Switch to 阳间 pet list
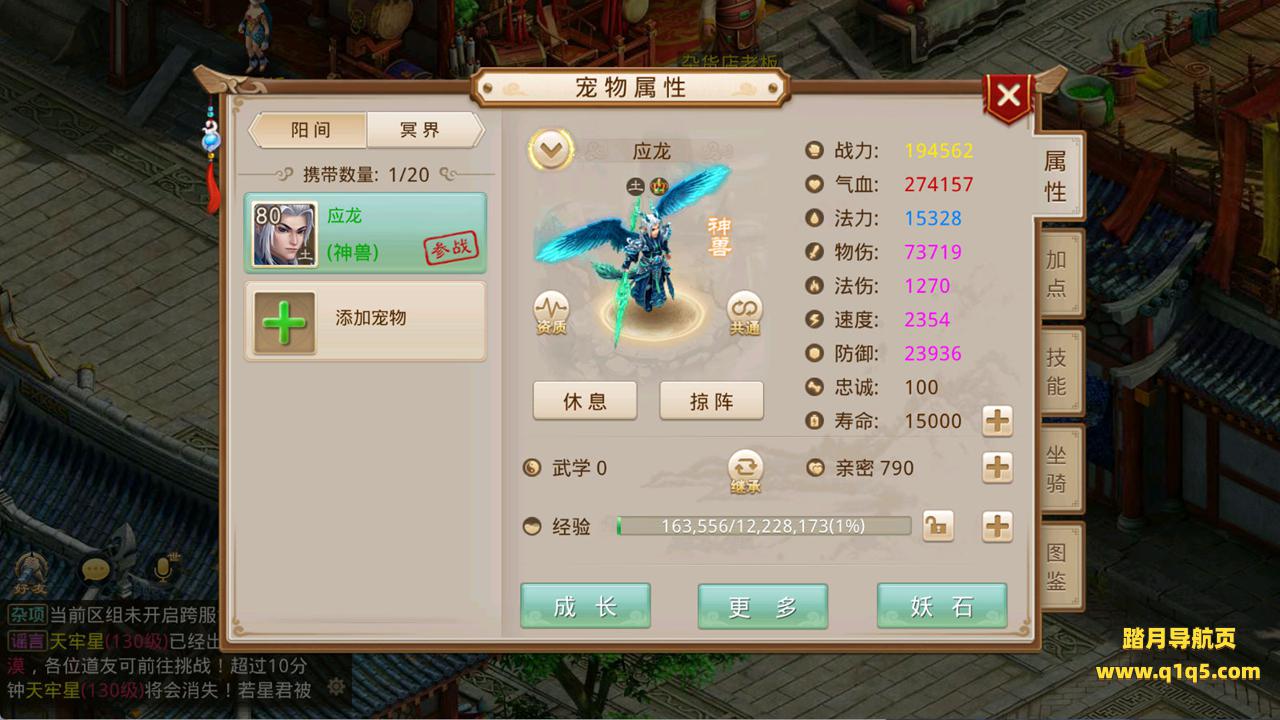 click(x=309, y=130)
